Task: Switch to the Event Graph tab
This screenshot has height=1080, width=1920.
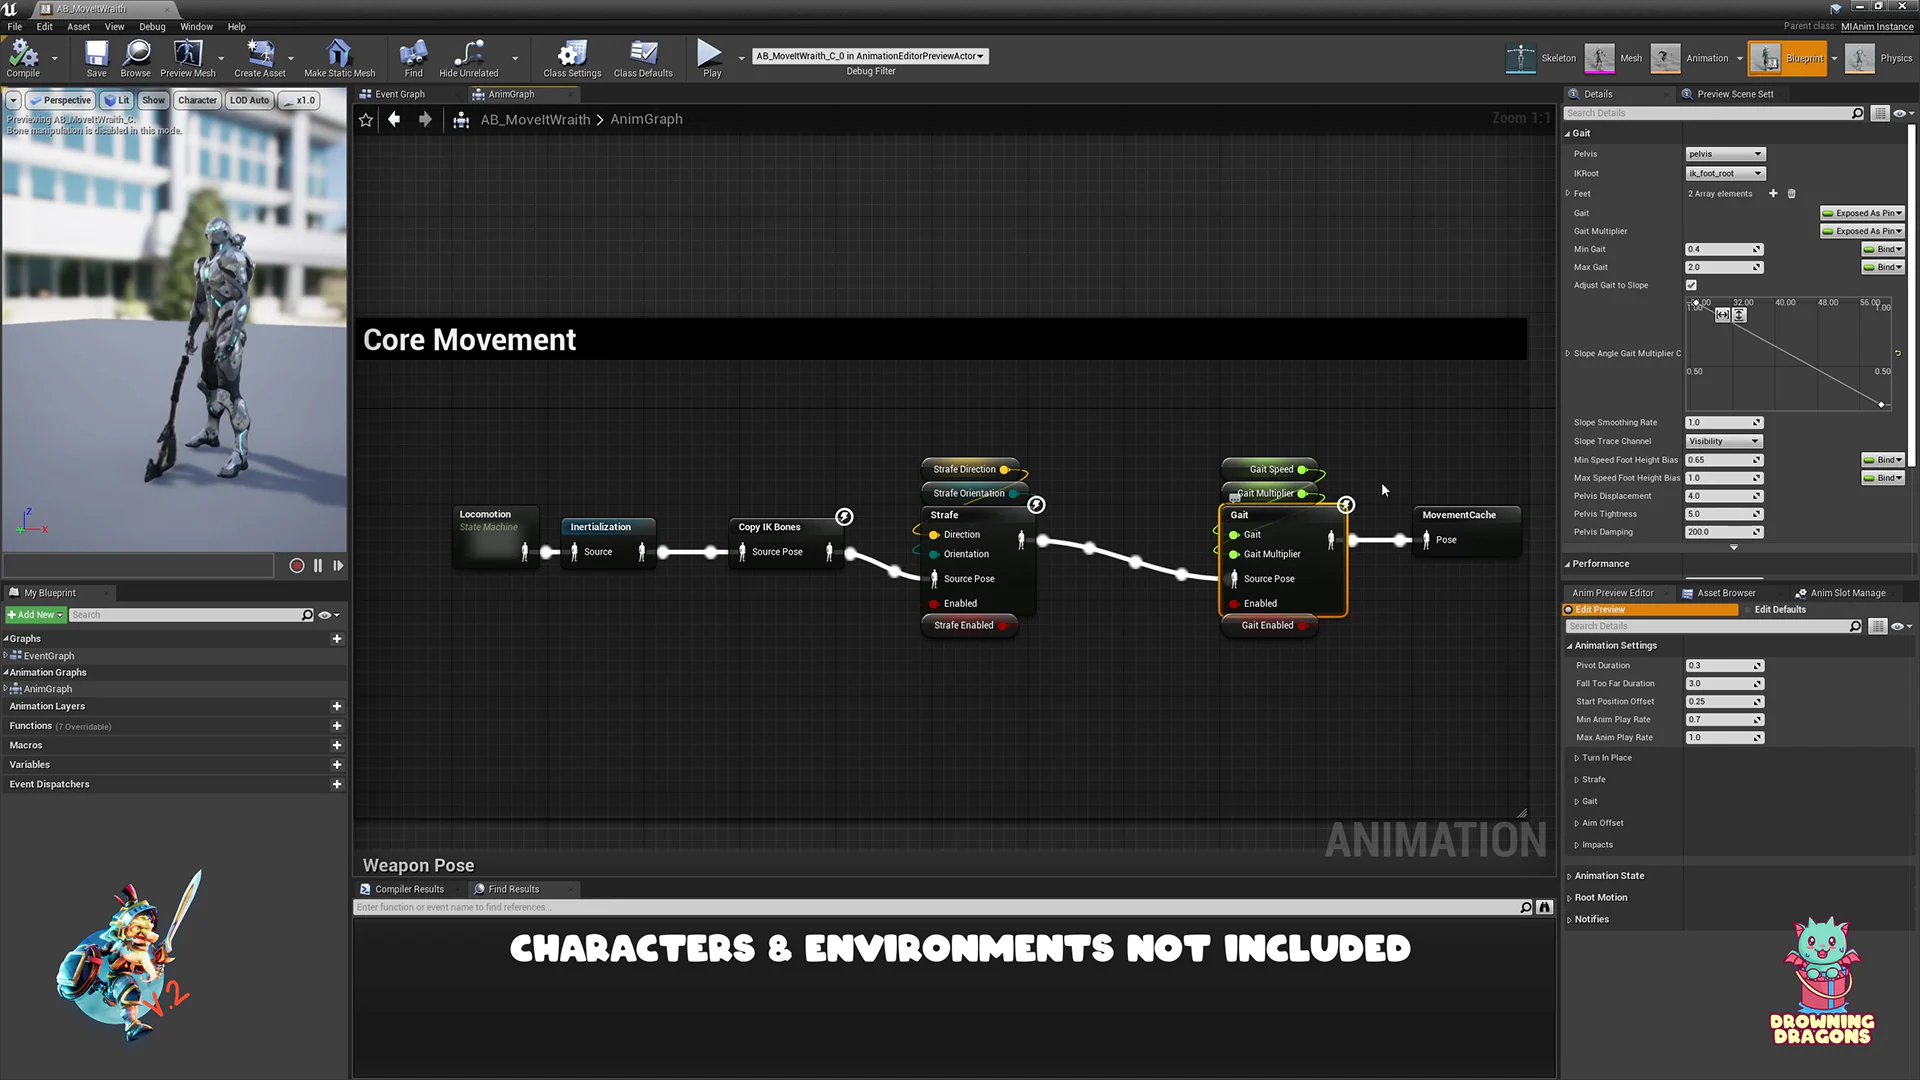Action: [400, 94]
